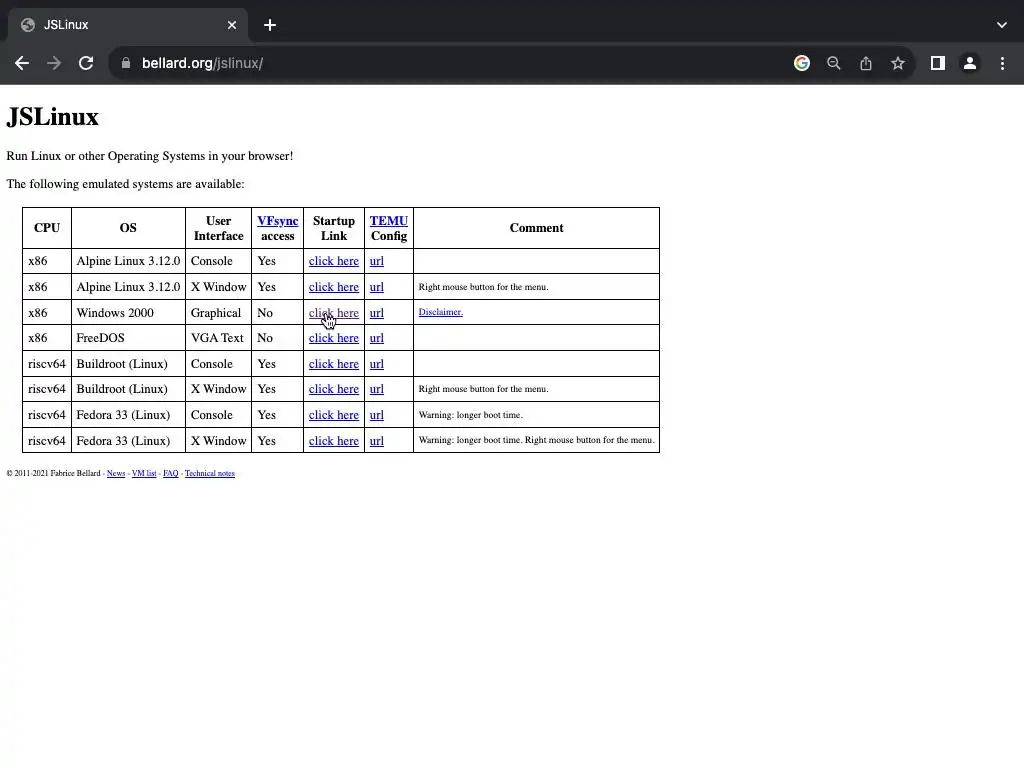Viewport: 1024px width, 768px height.
Task: Open the VM list footer link
Action: pos(144,473)
